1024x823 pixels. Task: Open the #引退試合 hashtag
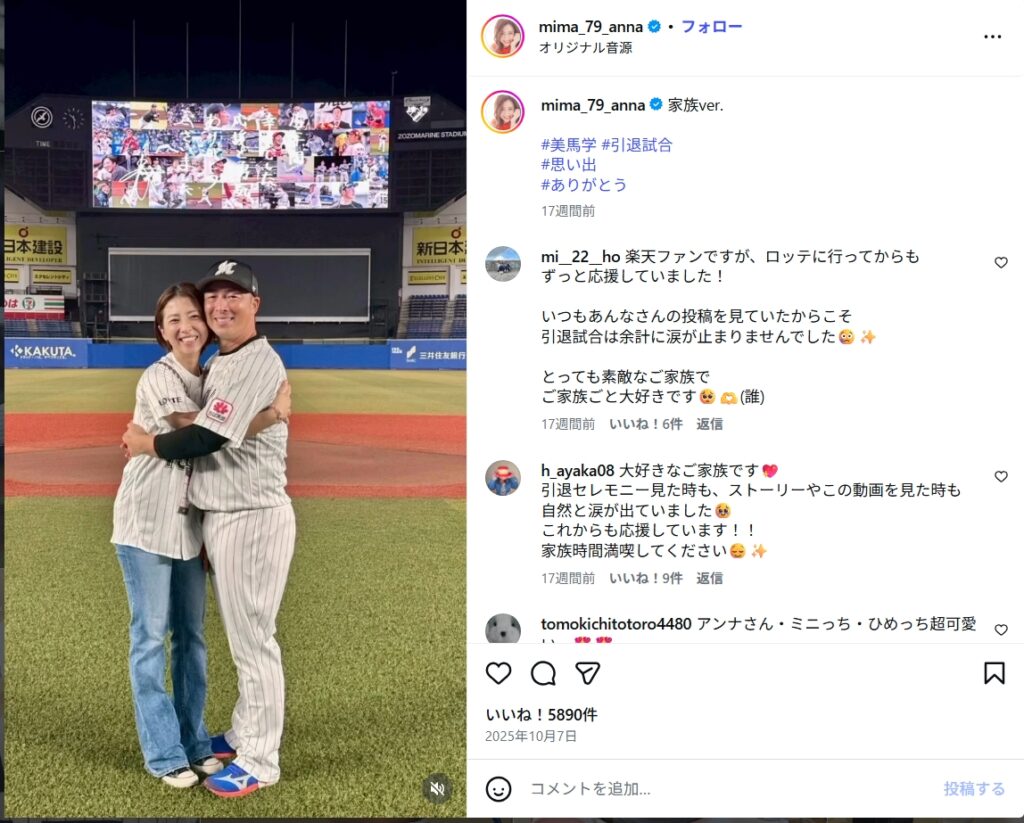(x=637, y=145)
